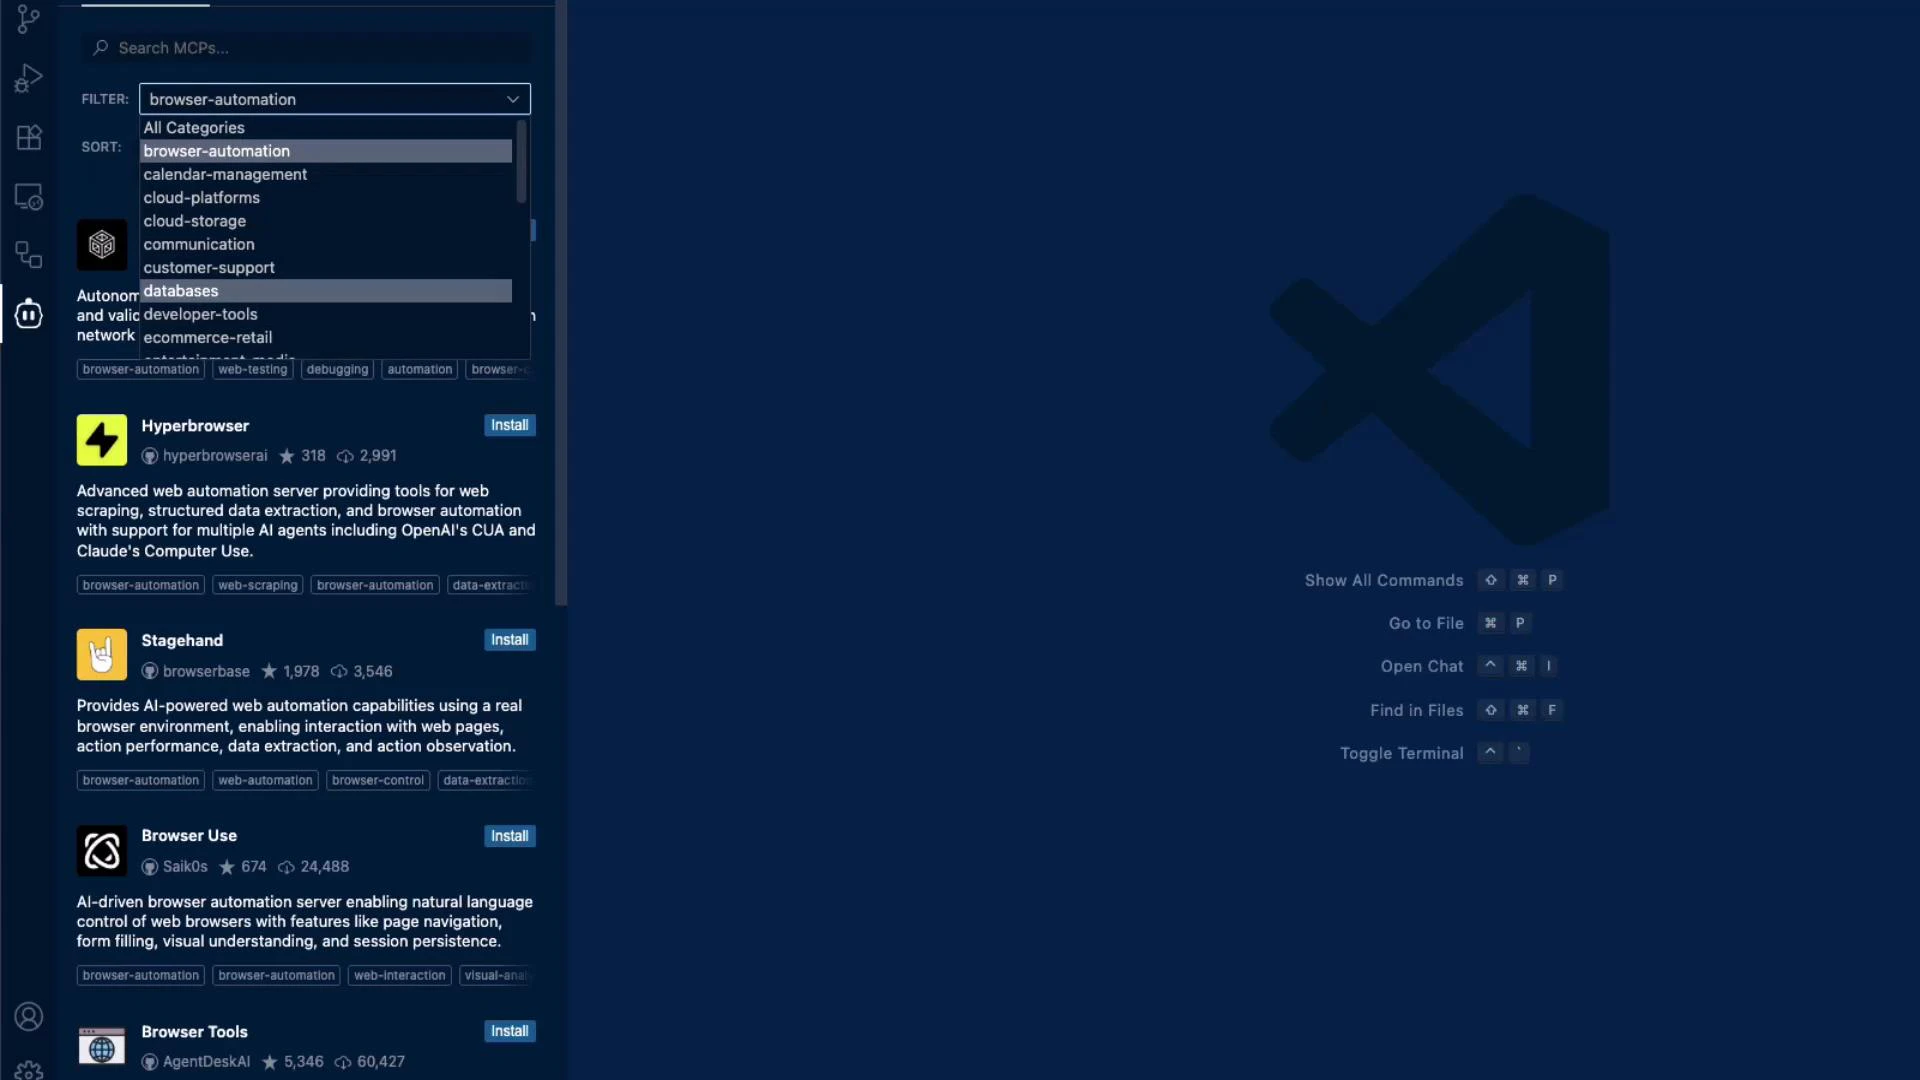Screen dimensions: 1920x1080
Task: Click the download icon next to 24,488
Action: click(286, 867)
